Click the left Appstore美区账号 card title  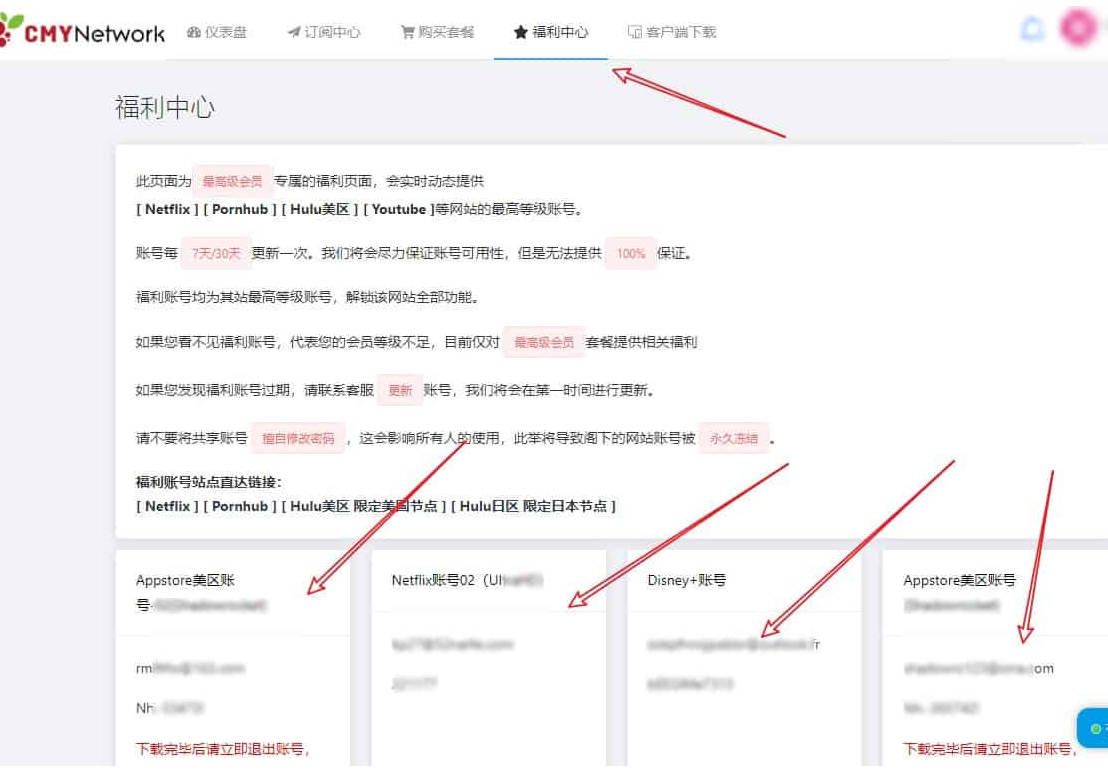(201, 593)
